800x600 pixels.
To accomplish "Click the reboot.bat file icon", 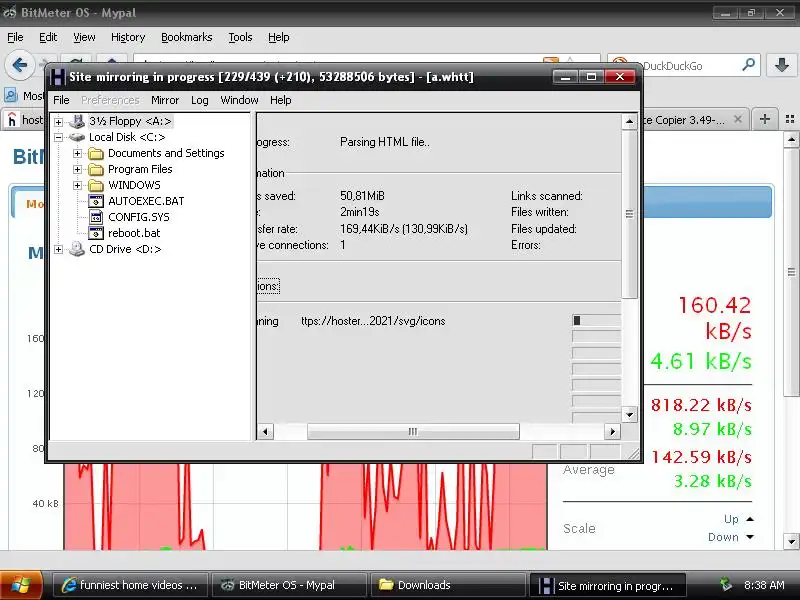I will [x=96, y=233].
